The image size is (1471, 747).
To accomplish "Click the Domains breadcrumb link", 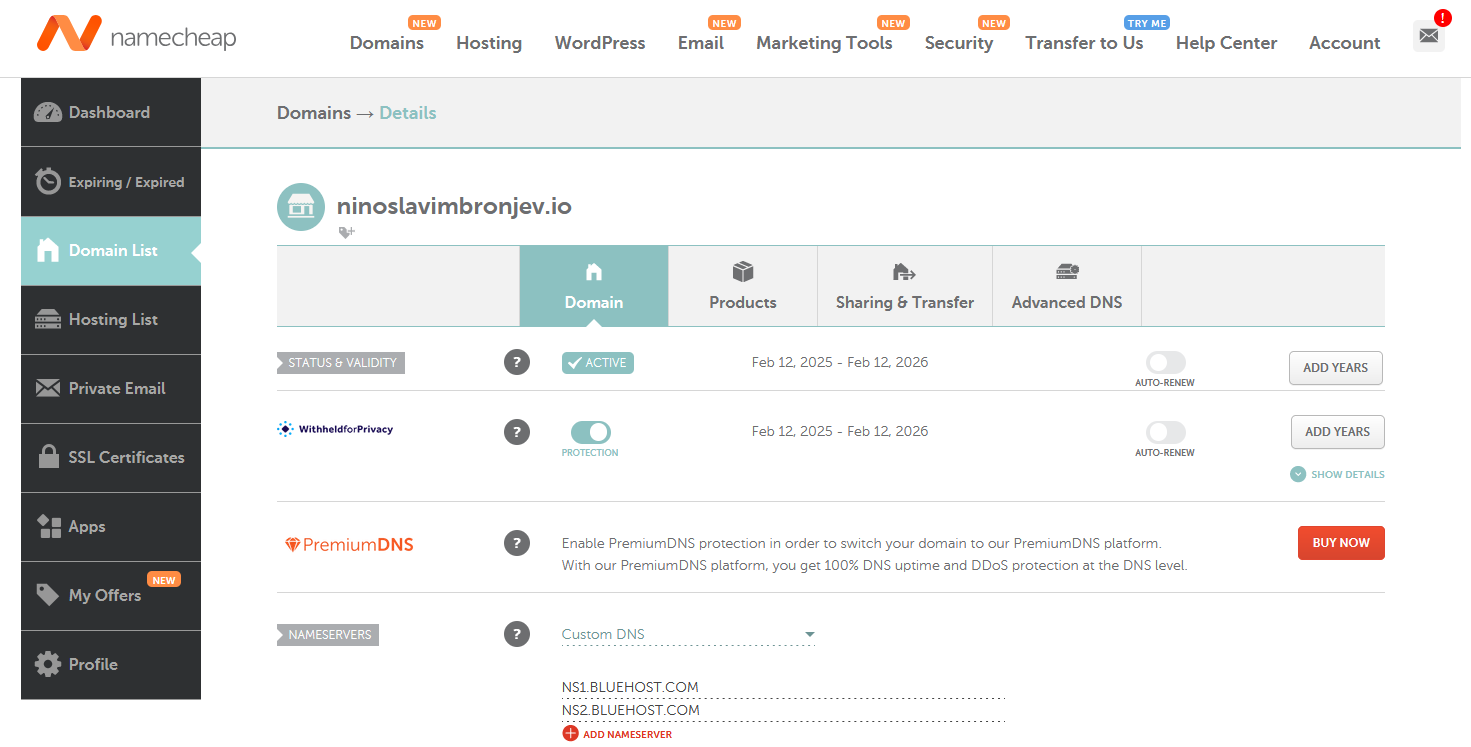I will point(314,113).
